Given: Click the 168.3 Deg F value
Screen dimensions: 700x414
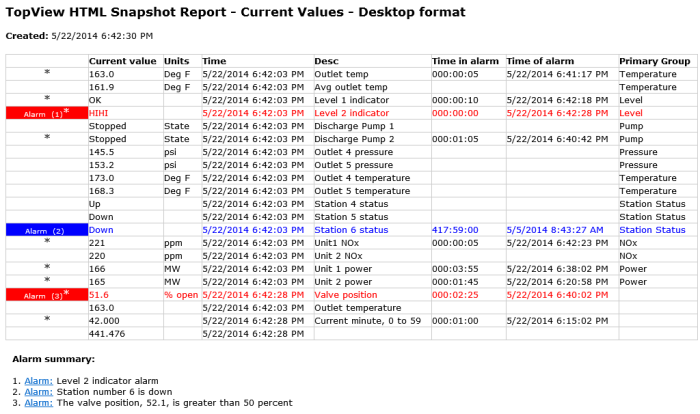Looking at the screenshot, I should pyautogui.click(x=101, y=191).
